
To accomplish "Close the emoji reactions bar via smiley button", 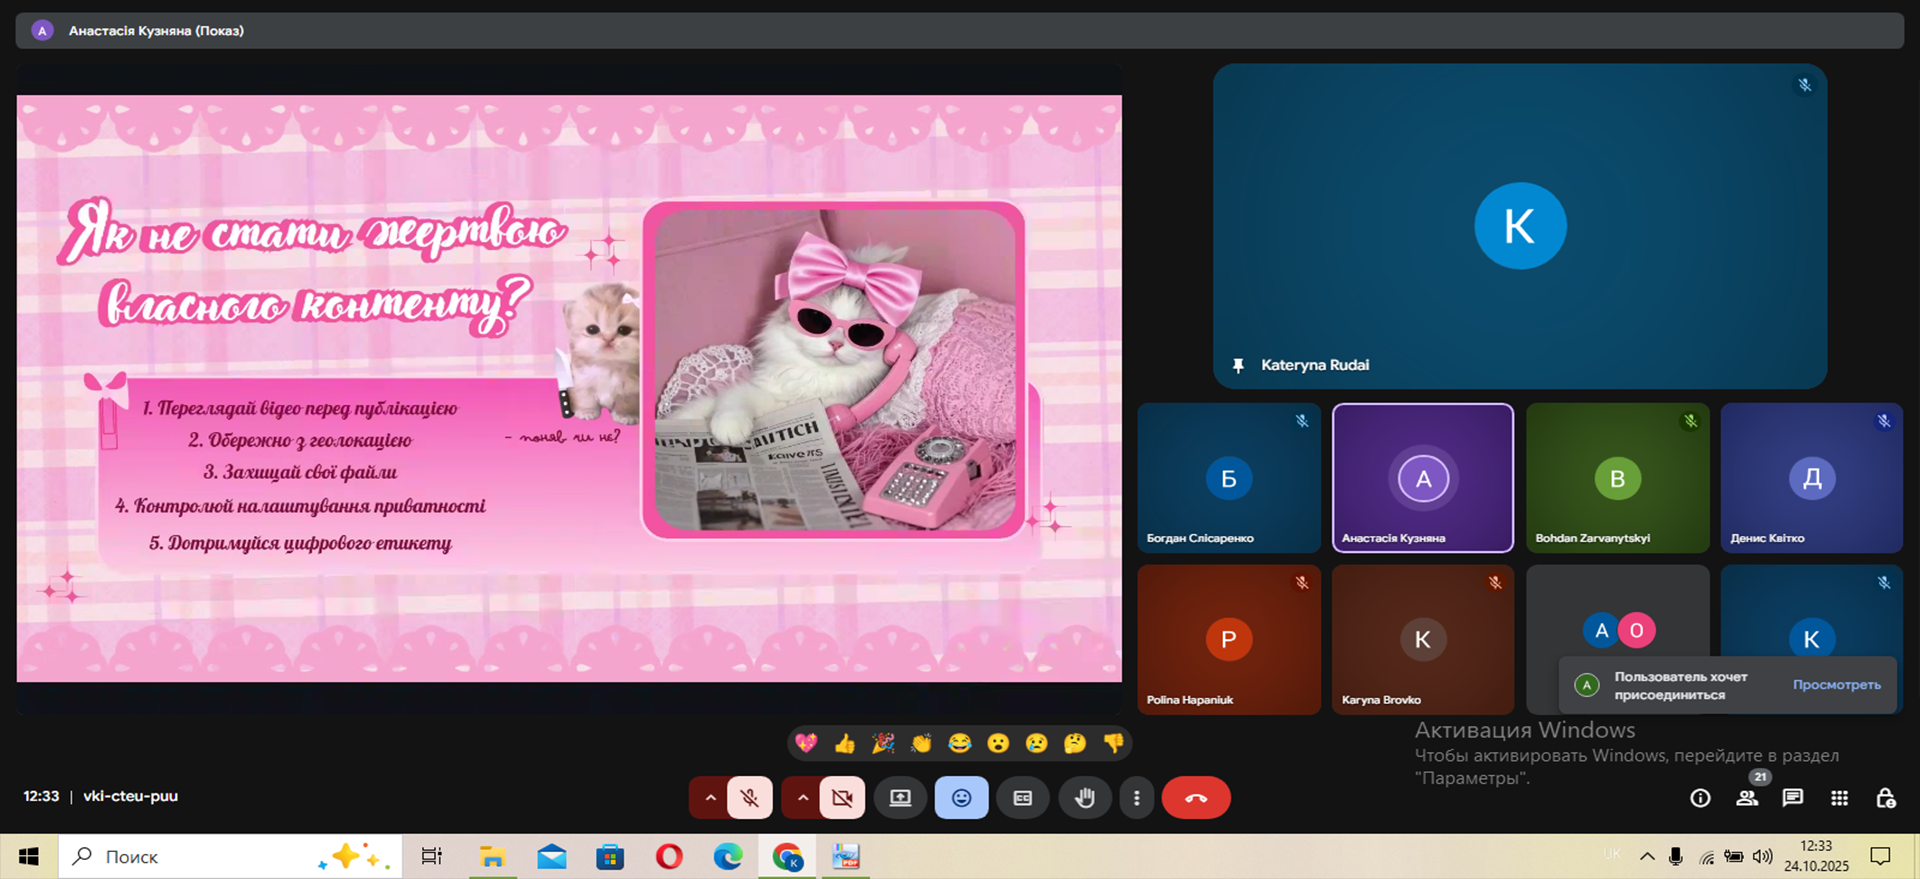I will point(961,798).
